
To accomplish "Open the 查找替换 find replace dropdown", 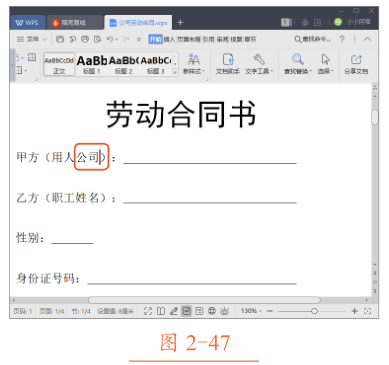I will [x=298, y=64].
